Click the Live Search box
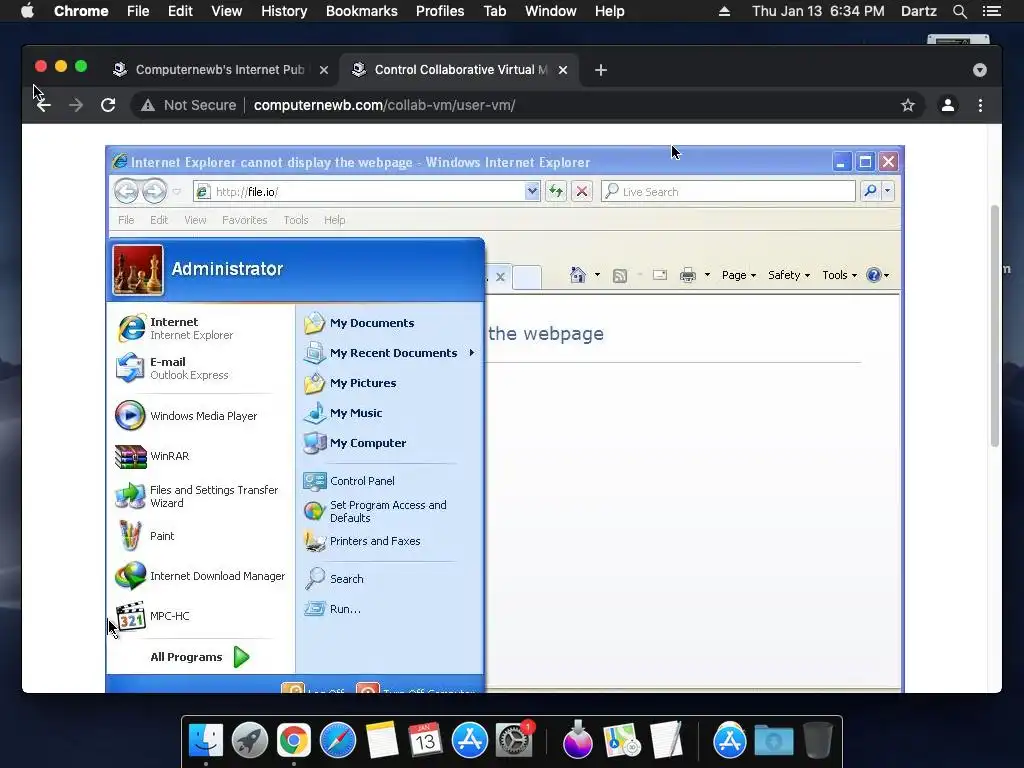The image size is (1024, 768). 728,191
